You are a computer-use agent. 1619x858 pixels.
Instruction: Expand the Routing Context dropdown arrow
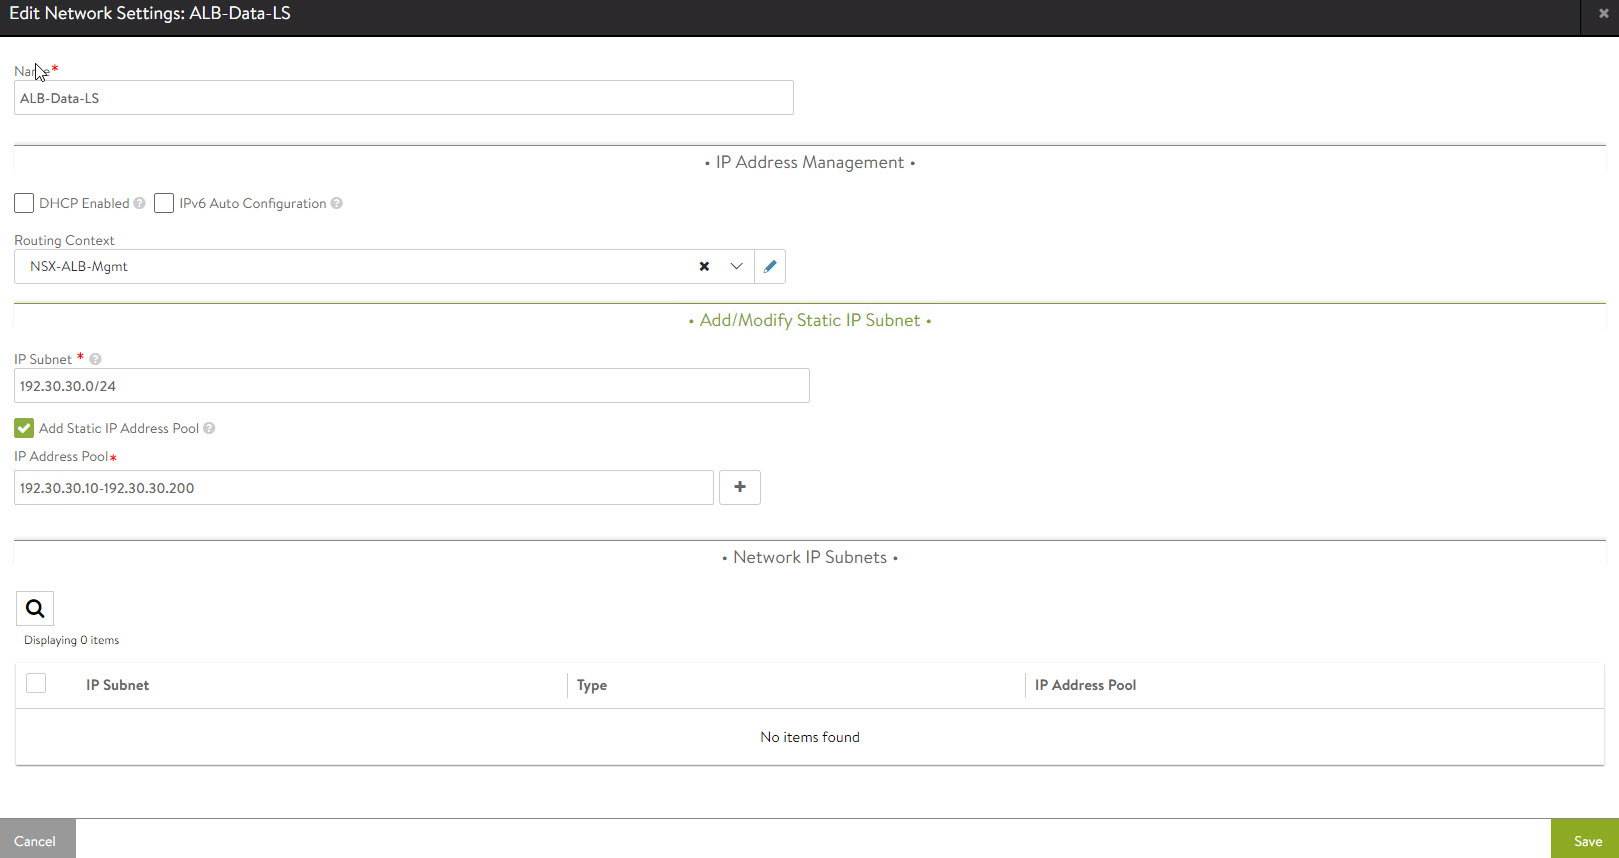736,267
